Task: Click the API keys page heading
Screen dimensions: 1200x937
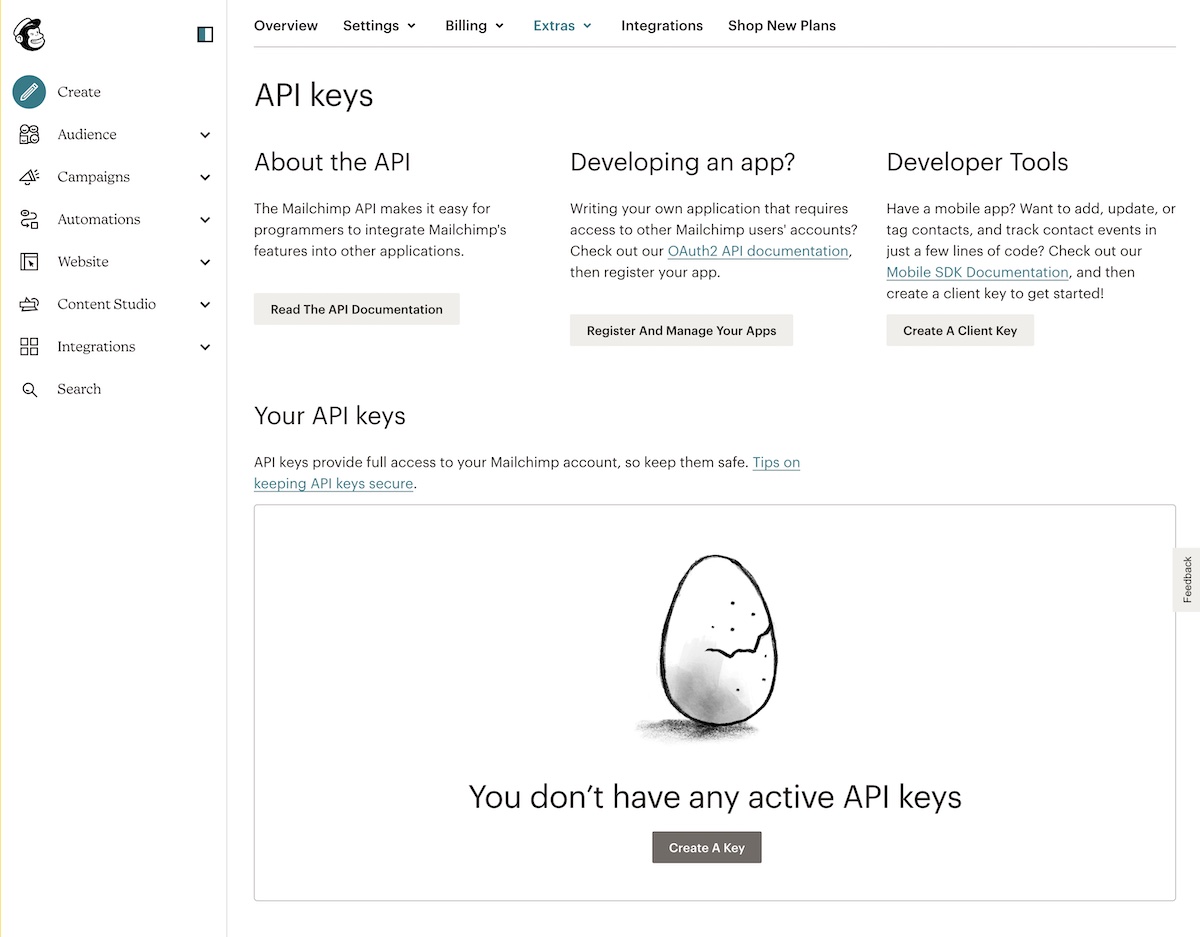Action: click(314, 95)
